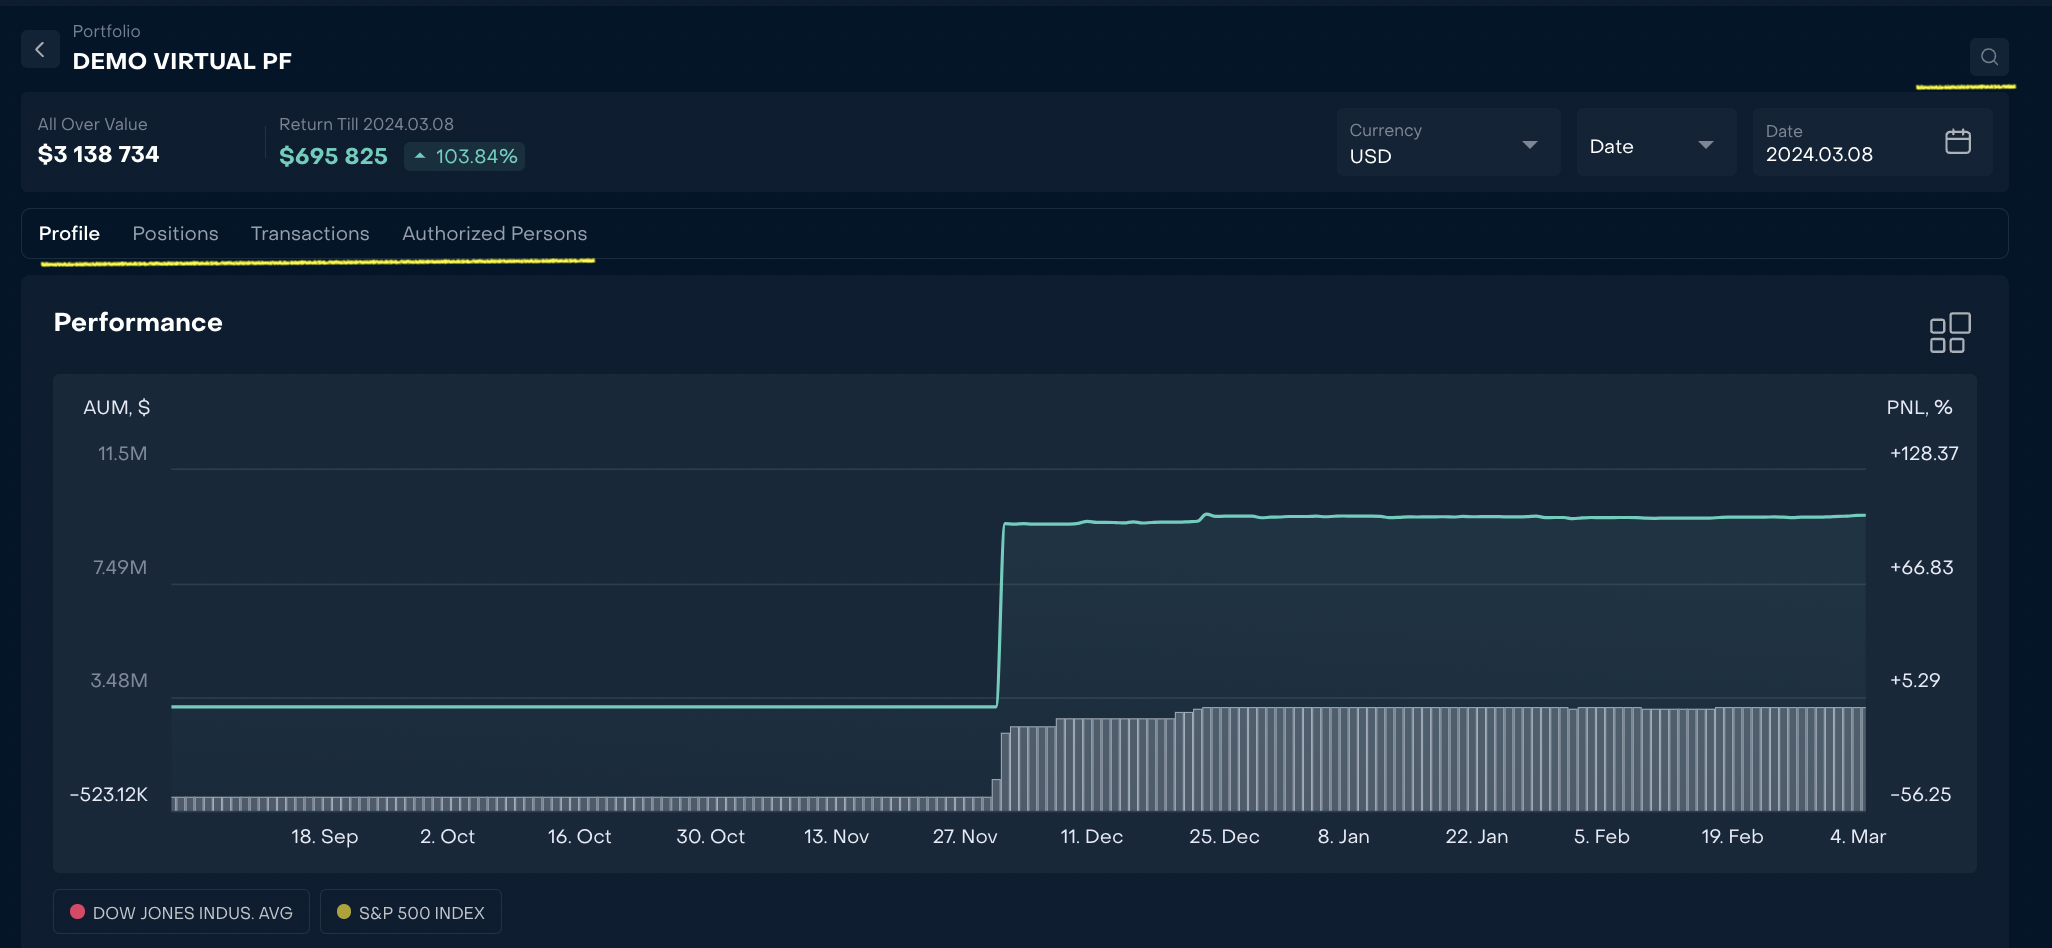Open the calendar date picker icon

[1957, 142]
